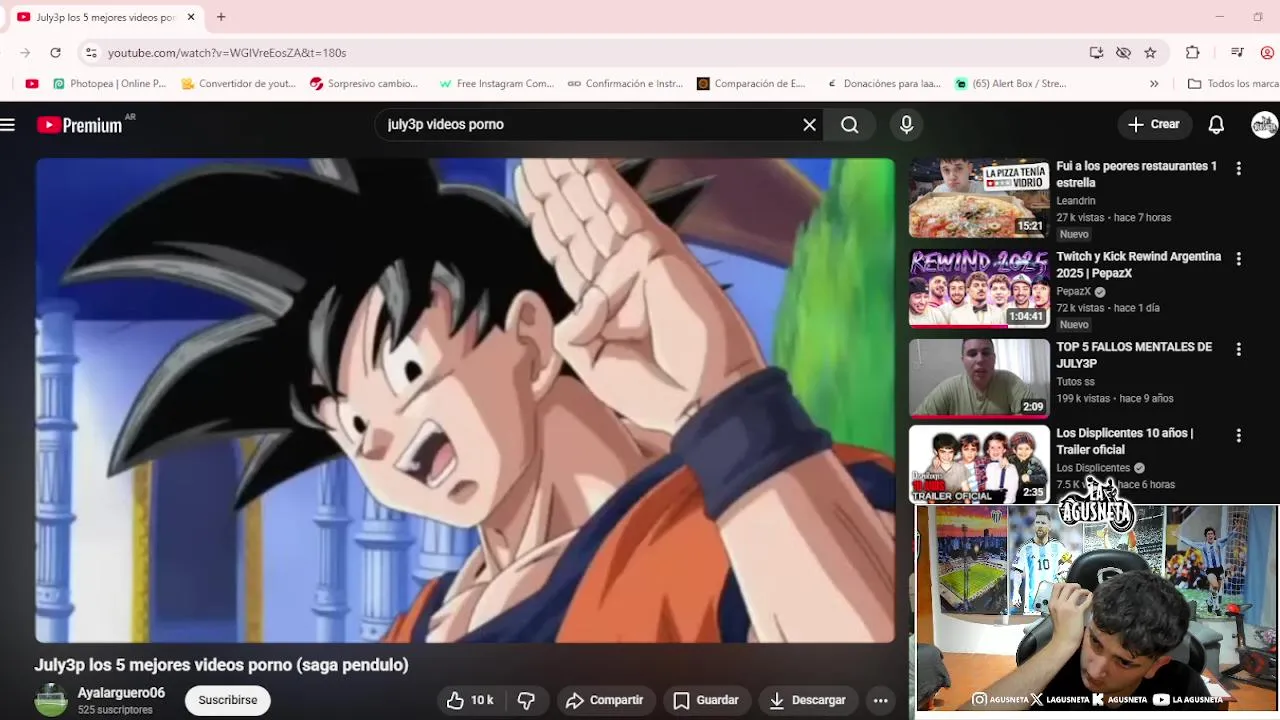The image size is (1280, 720).
Task: Open a new browser tab
Action: coord(221,17)
